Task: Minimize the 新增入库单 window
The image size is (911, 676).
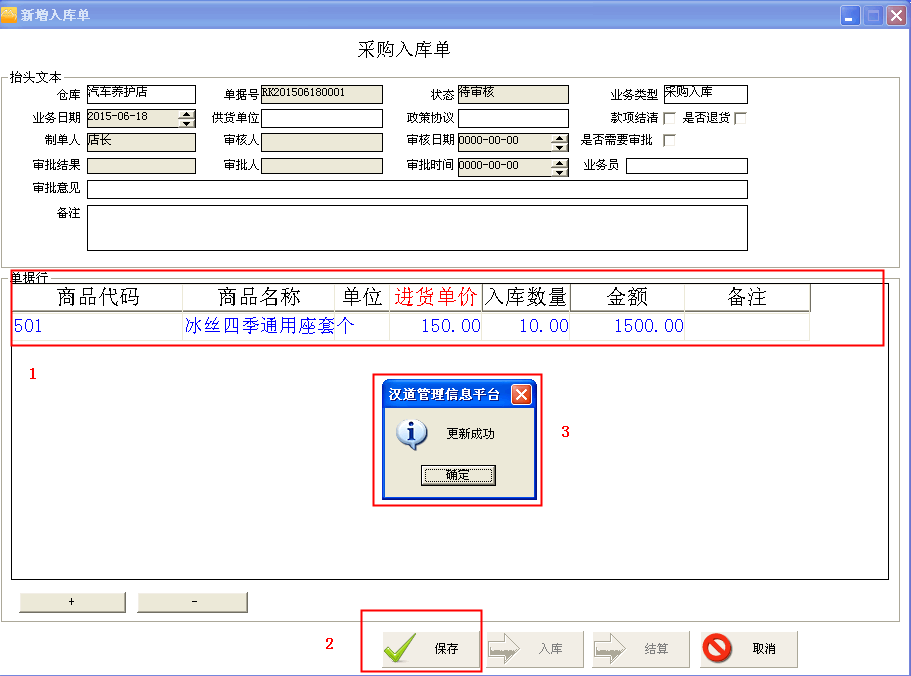Action: pyautogui.click(x=850, y=15)
